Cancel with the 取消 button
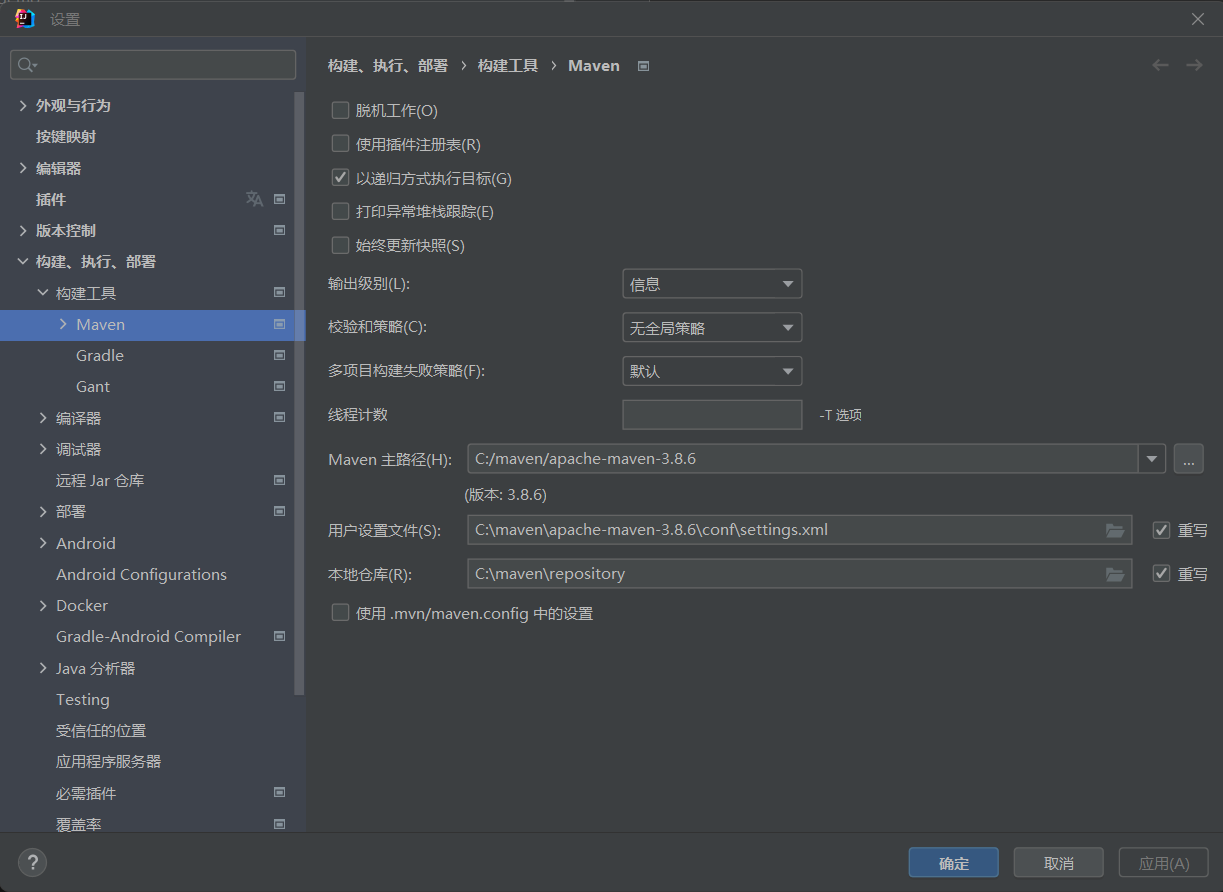 1059,863
